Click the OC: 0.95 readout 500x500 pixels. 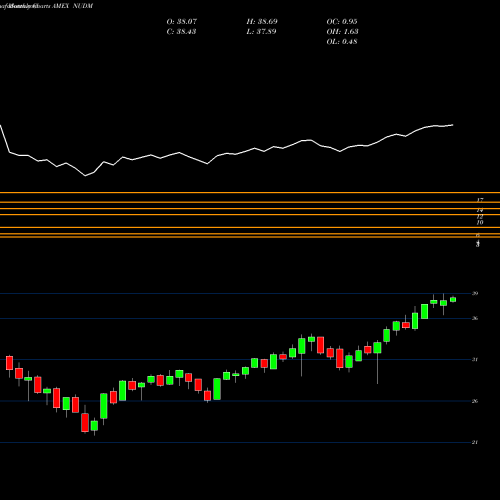pos(342,22)
